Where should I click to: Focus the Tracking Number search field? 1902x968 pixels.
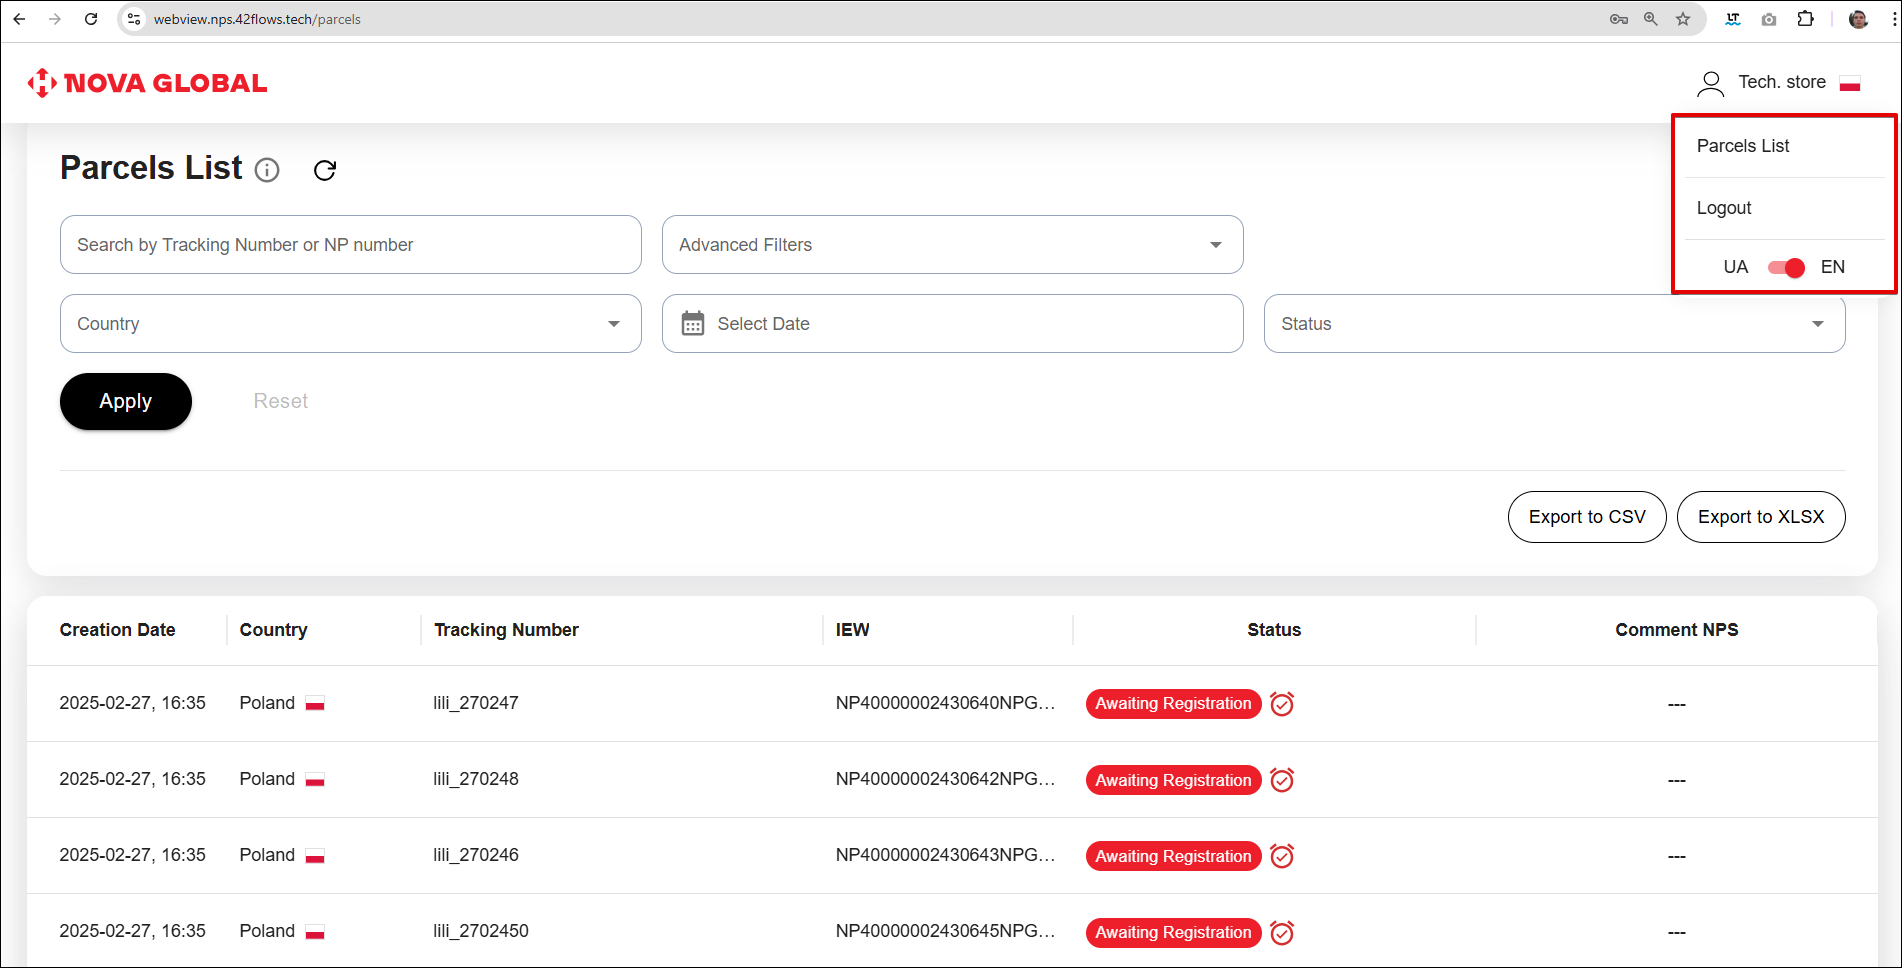pyautogui.click(x=350, y=245)
